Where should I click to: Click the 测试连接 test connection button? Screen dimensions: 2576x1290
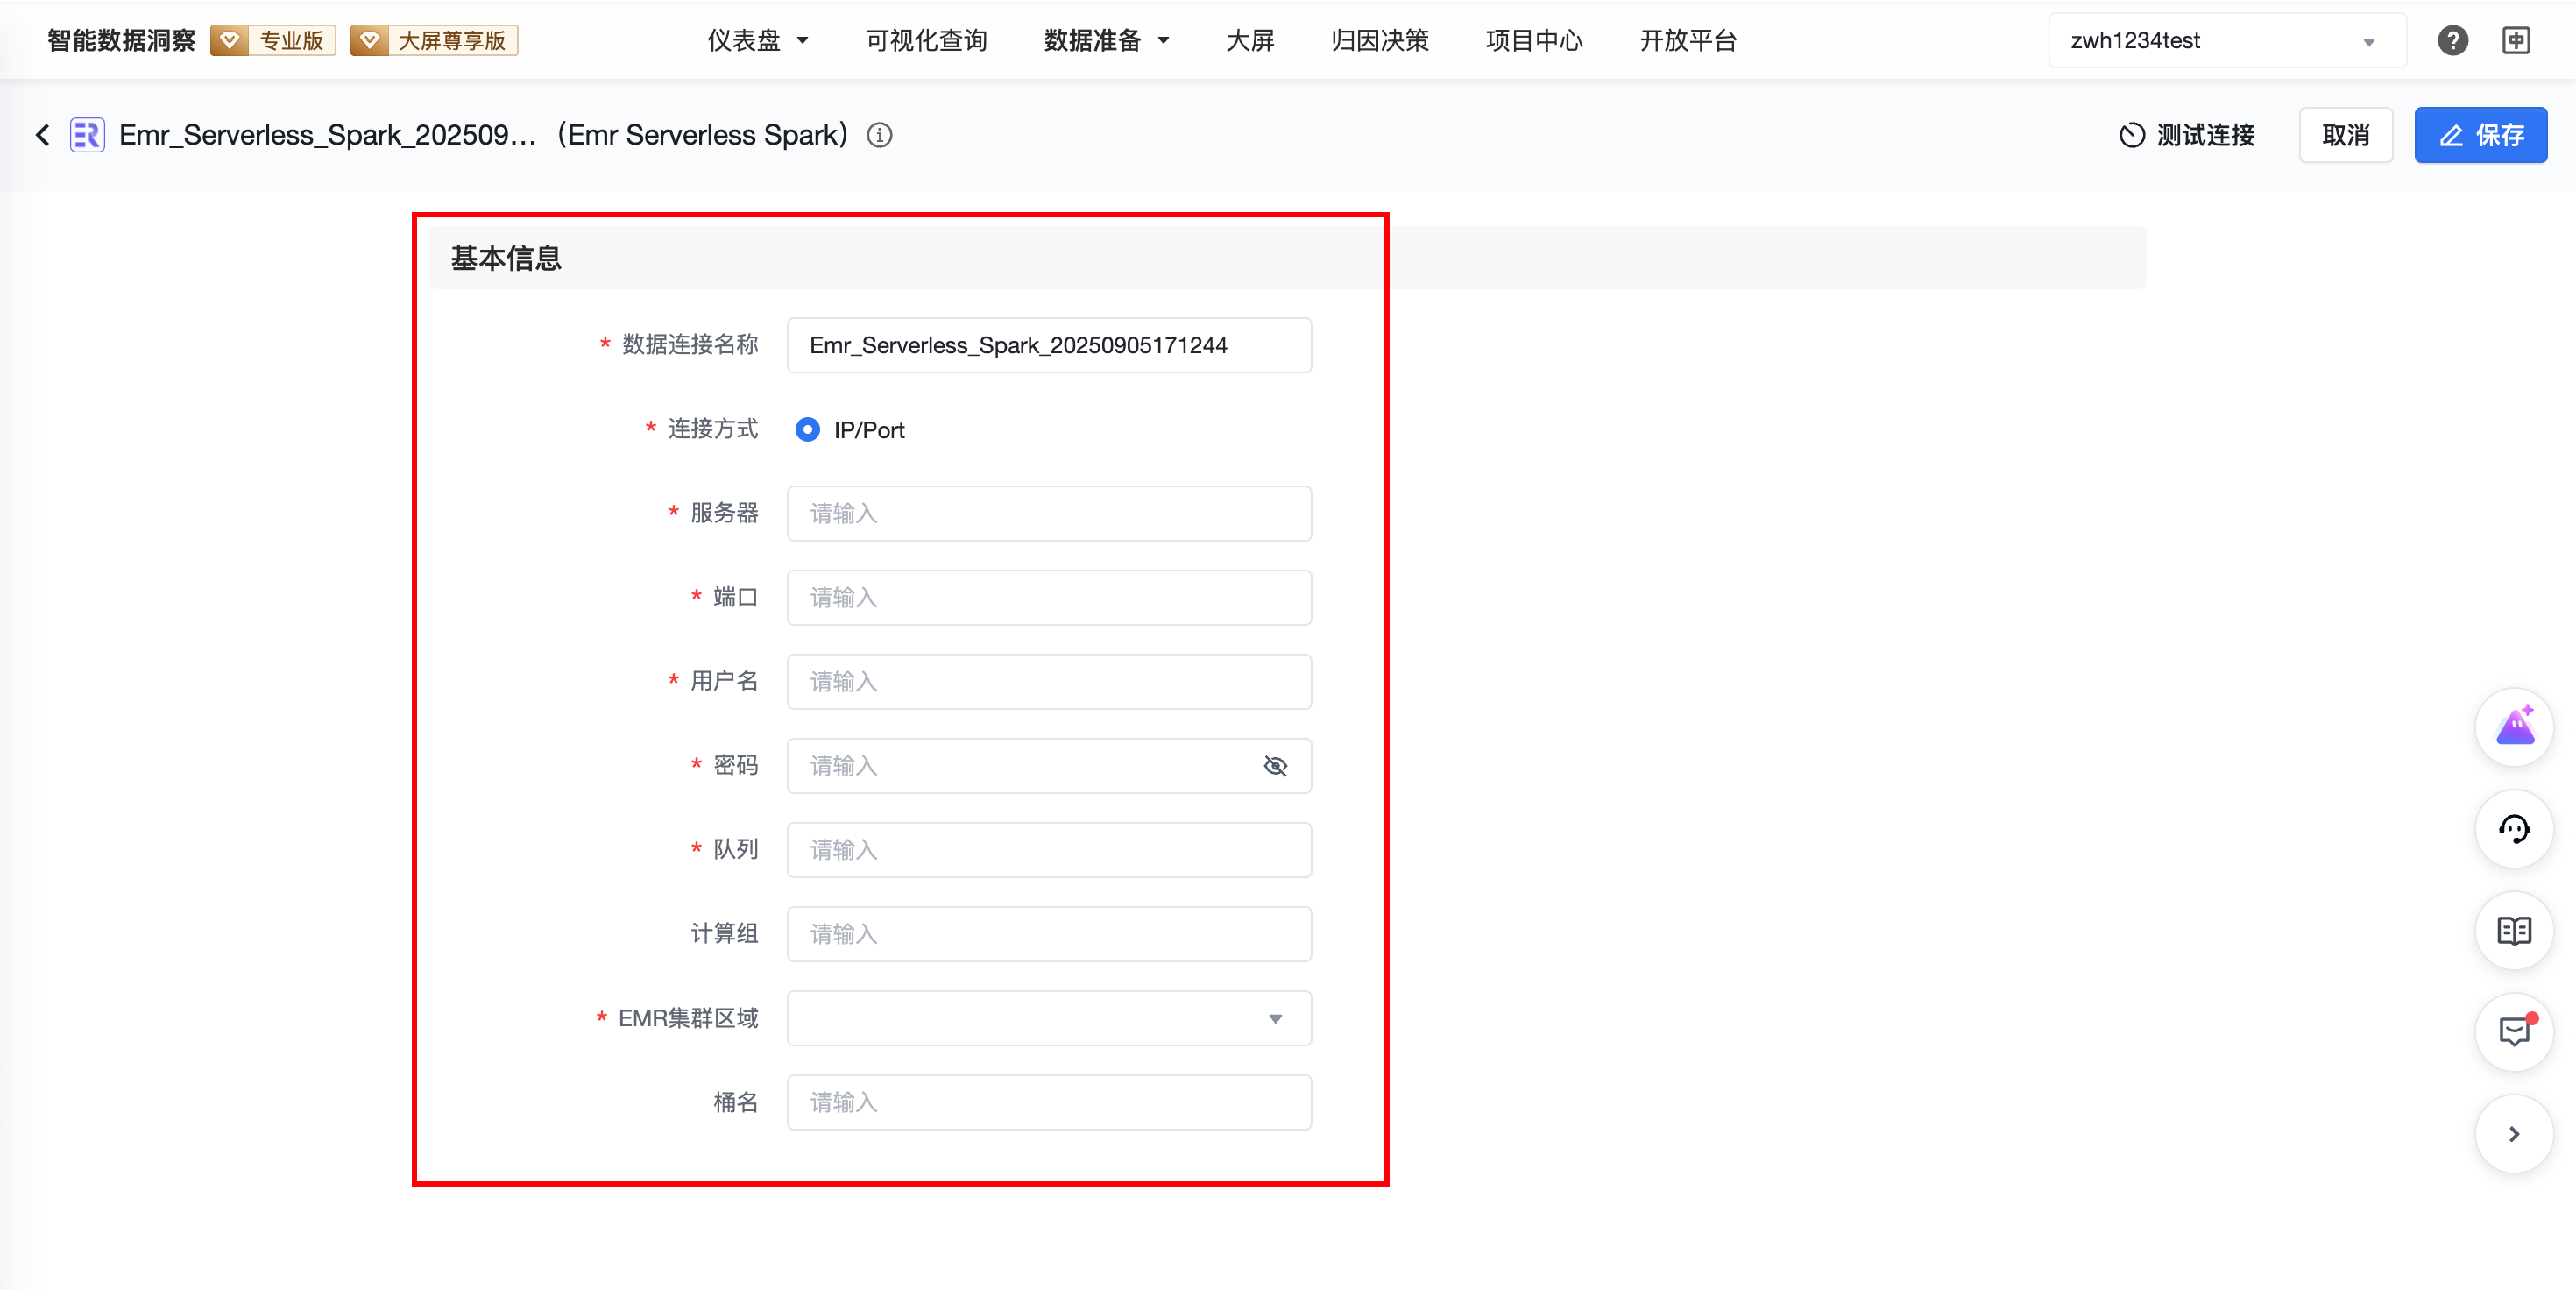(2187, 135)
